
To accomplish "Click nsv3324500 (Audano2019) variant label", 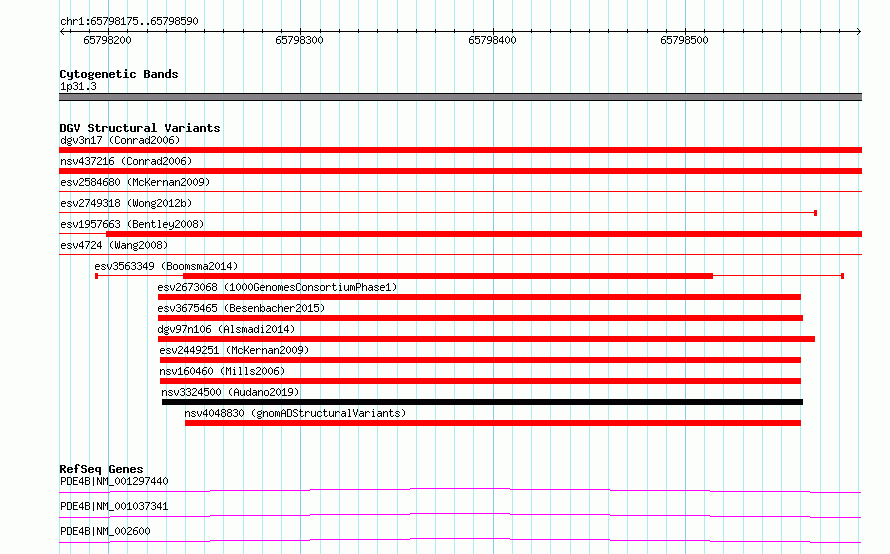I will (230, 392).
